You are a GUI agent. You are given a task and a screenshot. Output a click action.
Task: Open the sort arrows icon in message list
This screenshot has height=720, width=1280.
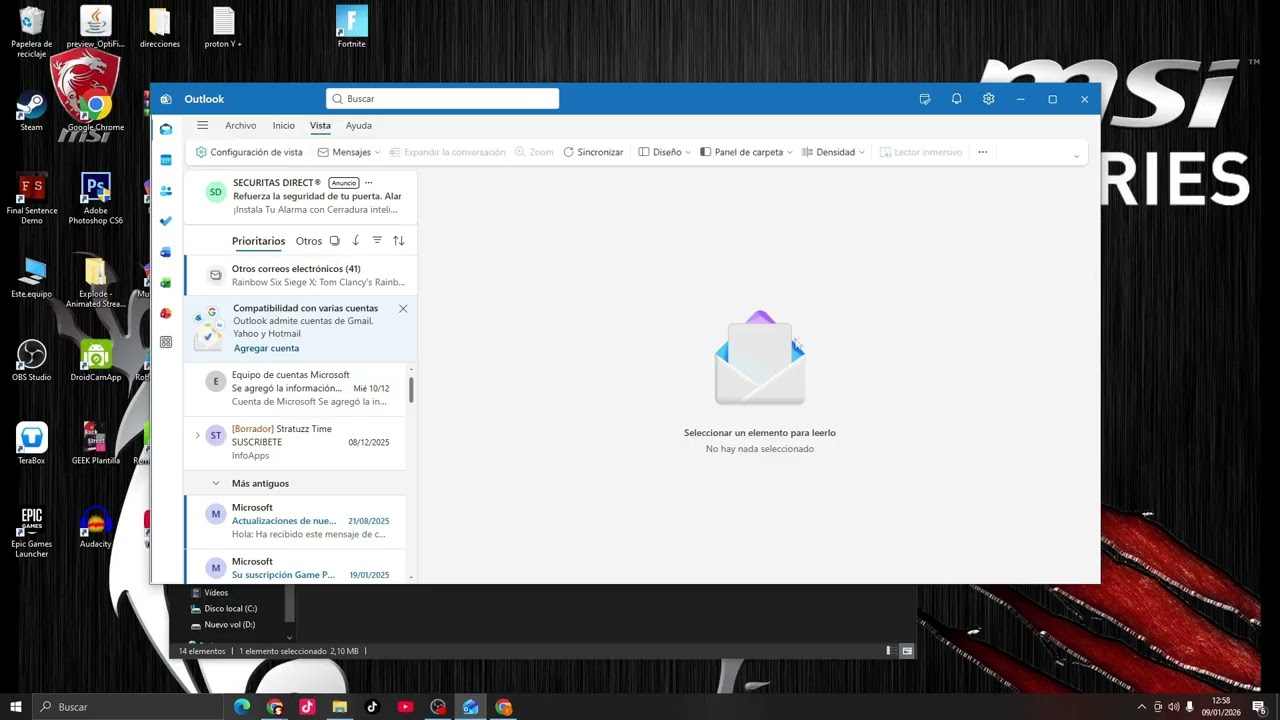[x=398, y=241]
